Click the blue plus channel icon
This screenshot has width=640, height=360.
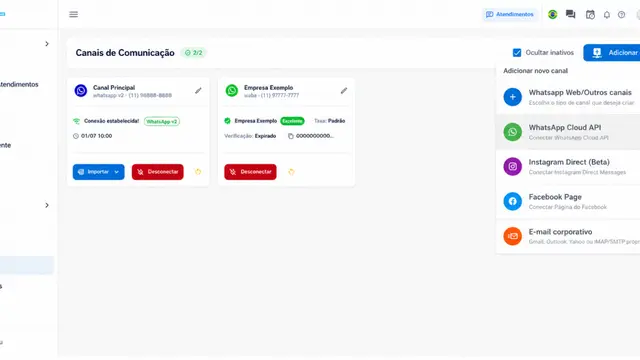tap(513, 97)
